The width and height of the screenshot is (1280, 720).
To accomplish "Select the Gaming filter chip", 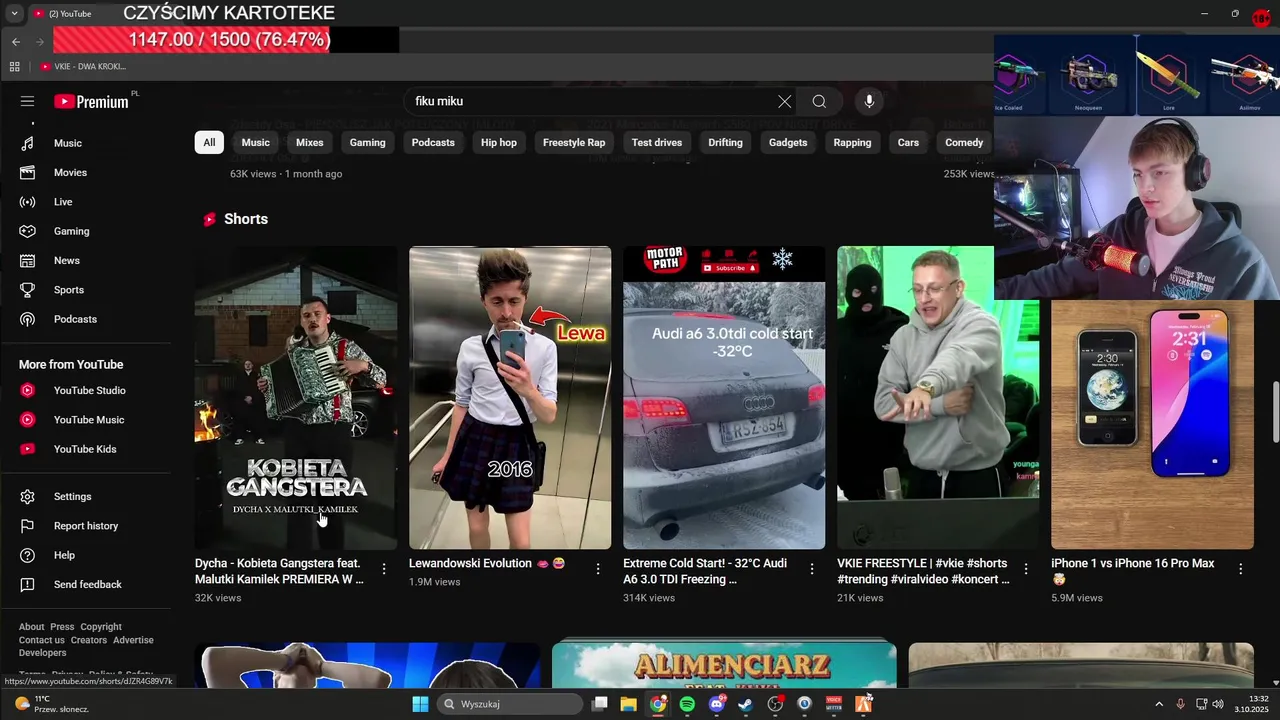I will click(368, 142).
